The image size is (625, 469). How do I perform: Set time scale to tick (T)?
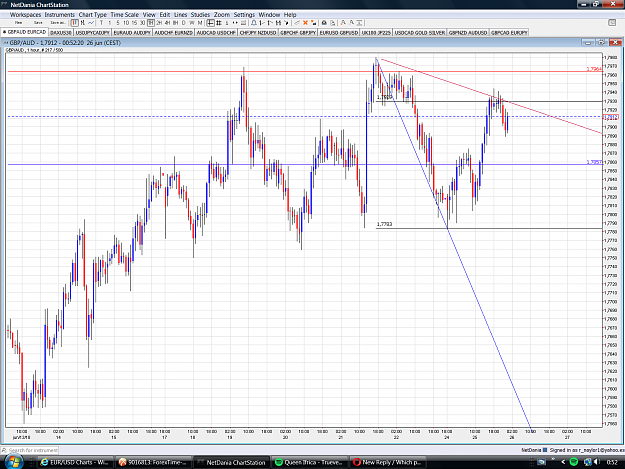coord(101,23)
